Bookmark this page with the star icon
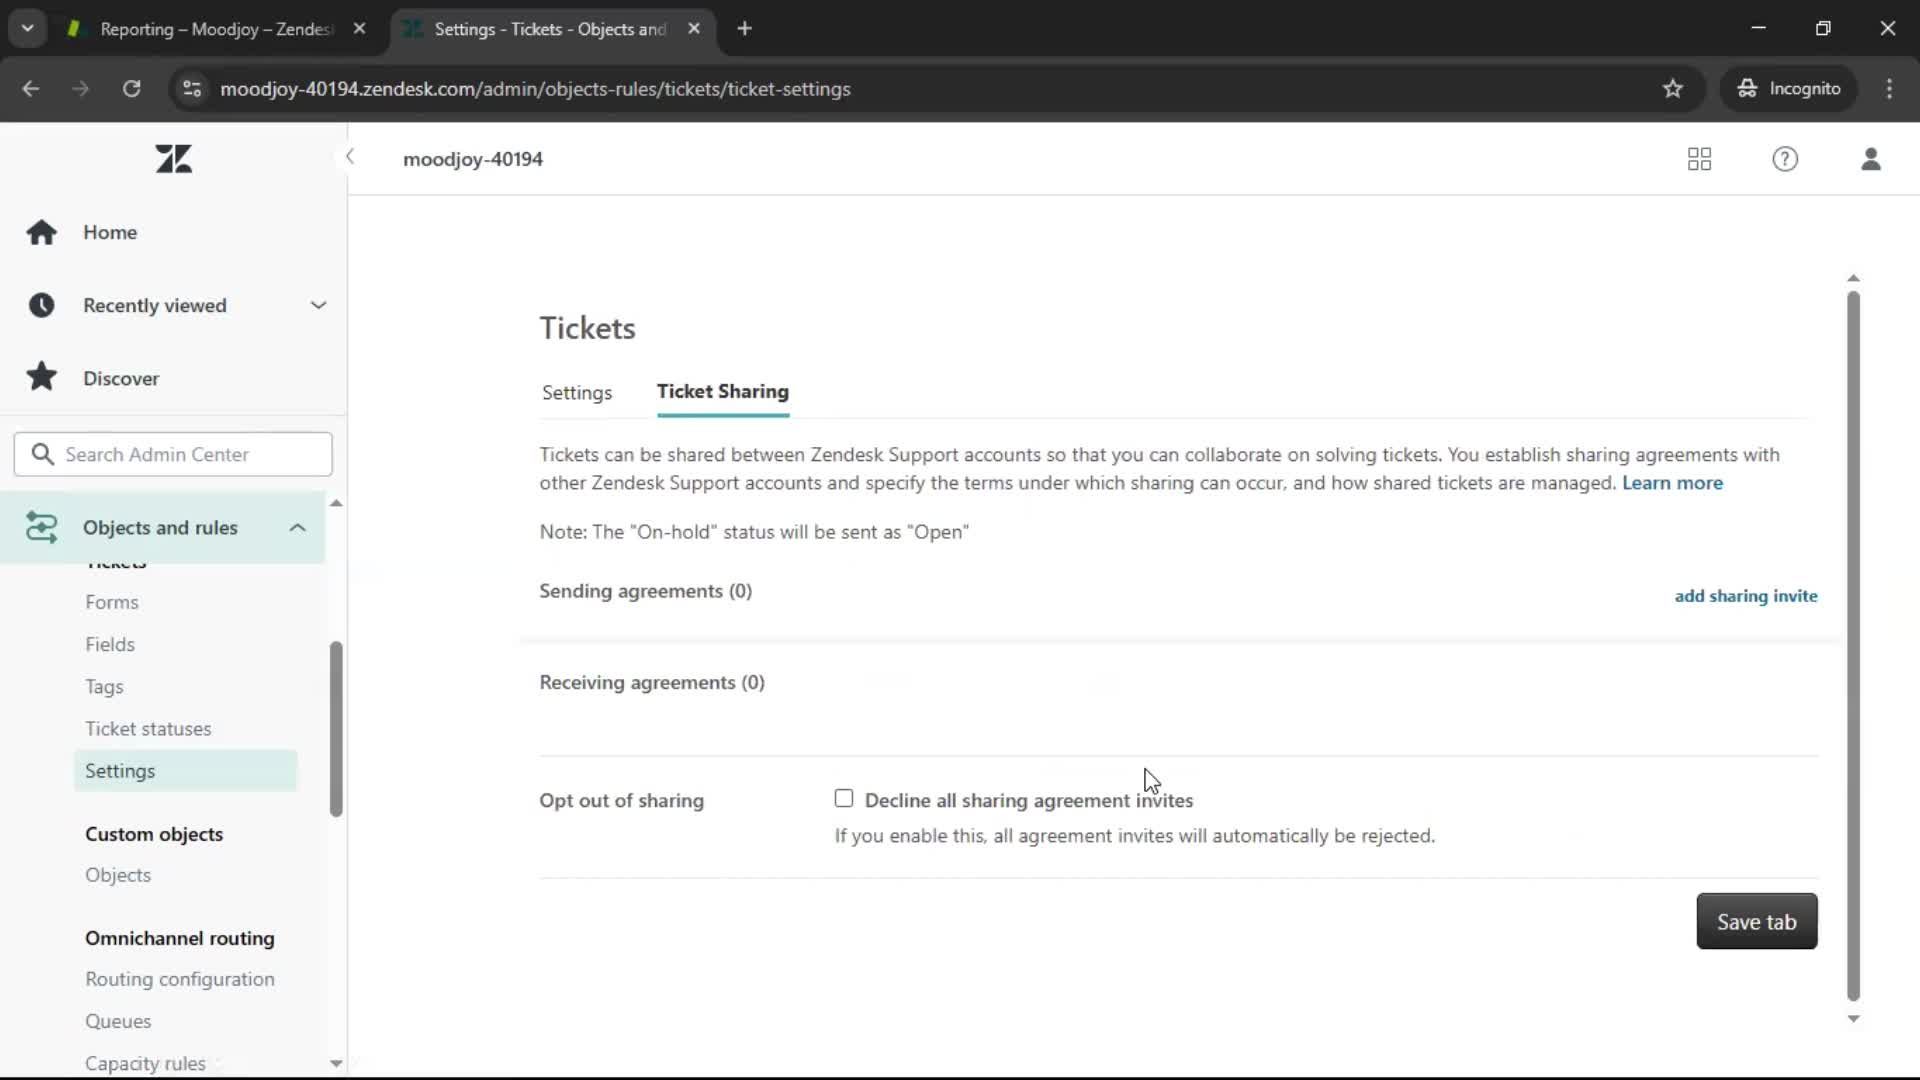Viewport: 1920px width, 1080px height. click(1673, 88)
